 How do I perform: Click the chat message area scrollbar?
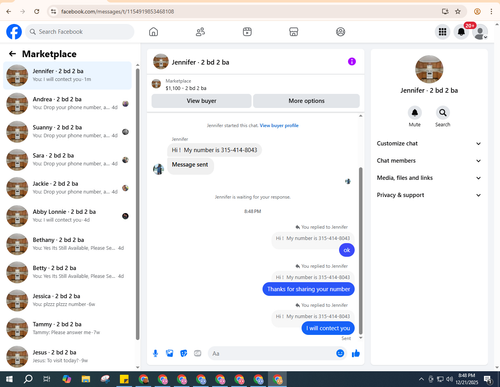coord(360,250)
